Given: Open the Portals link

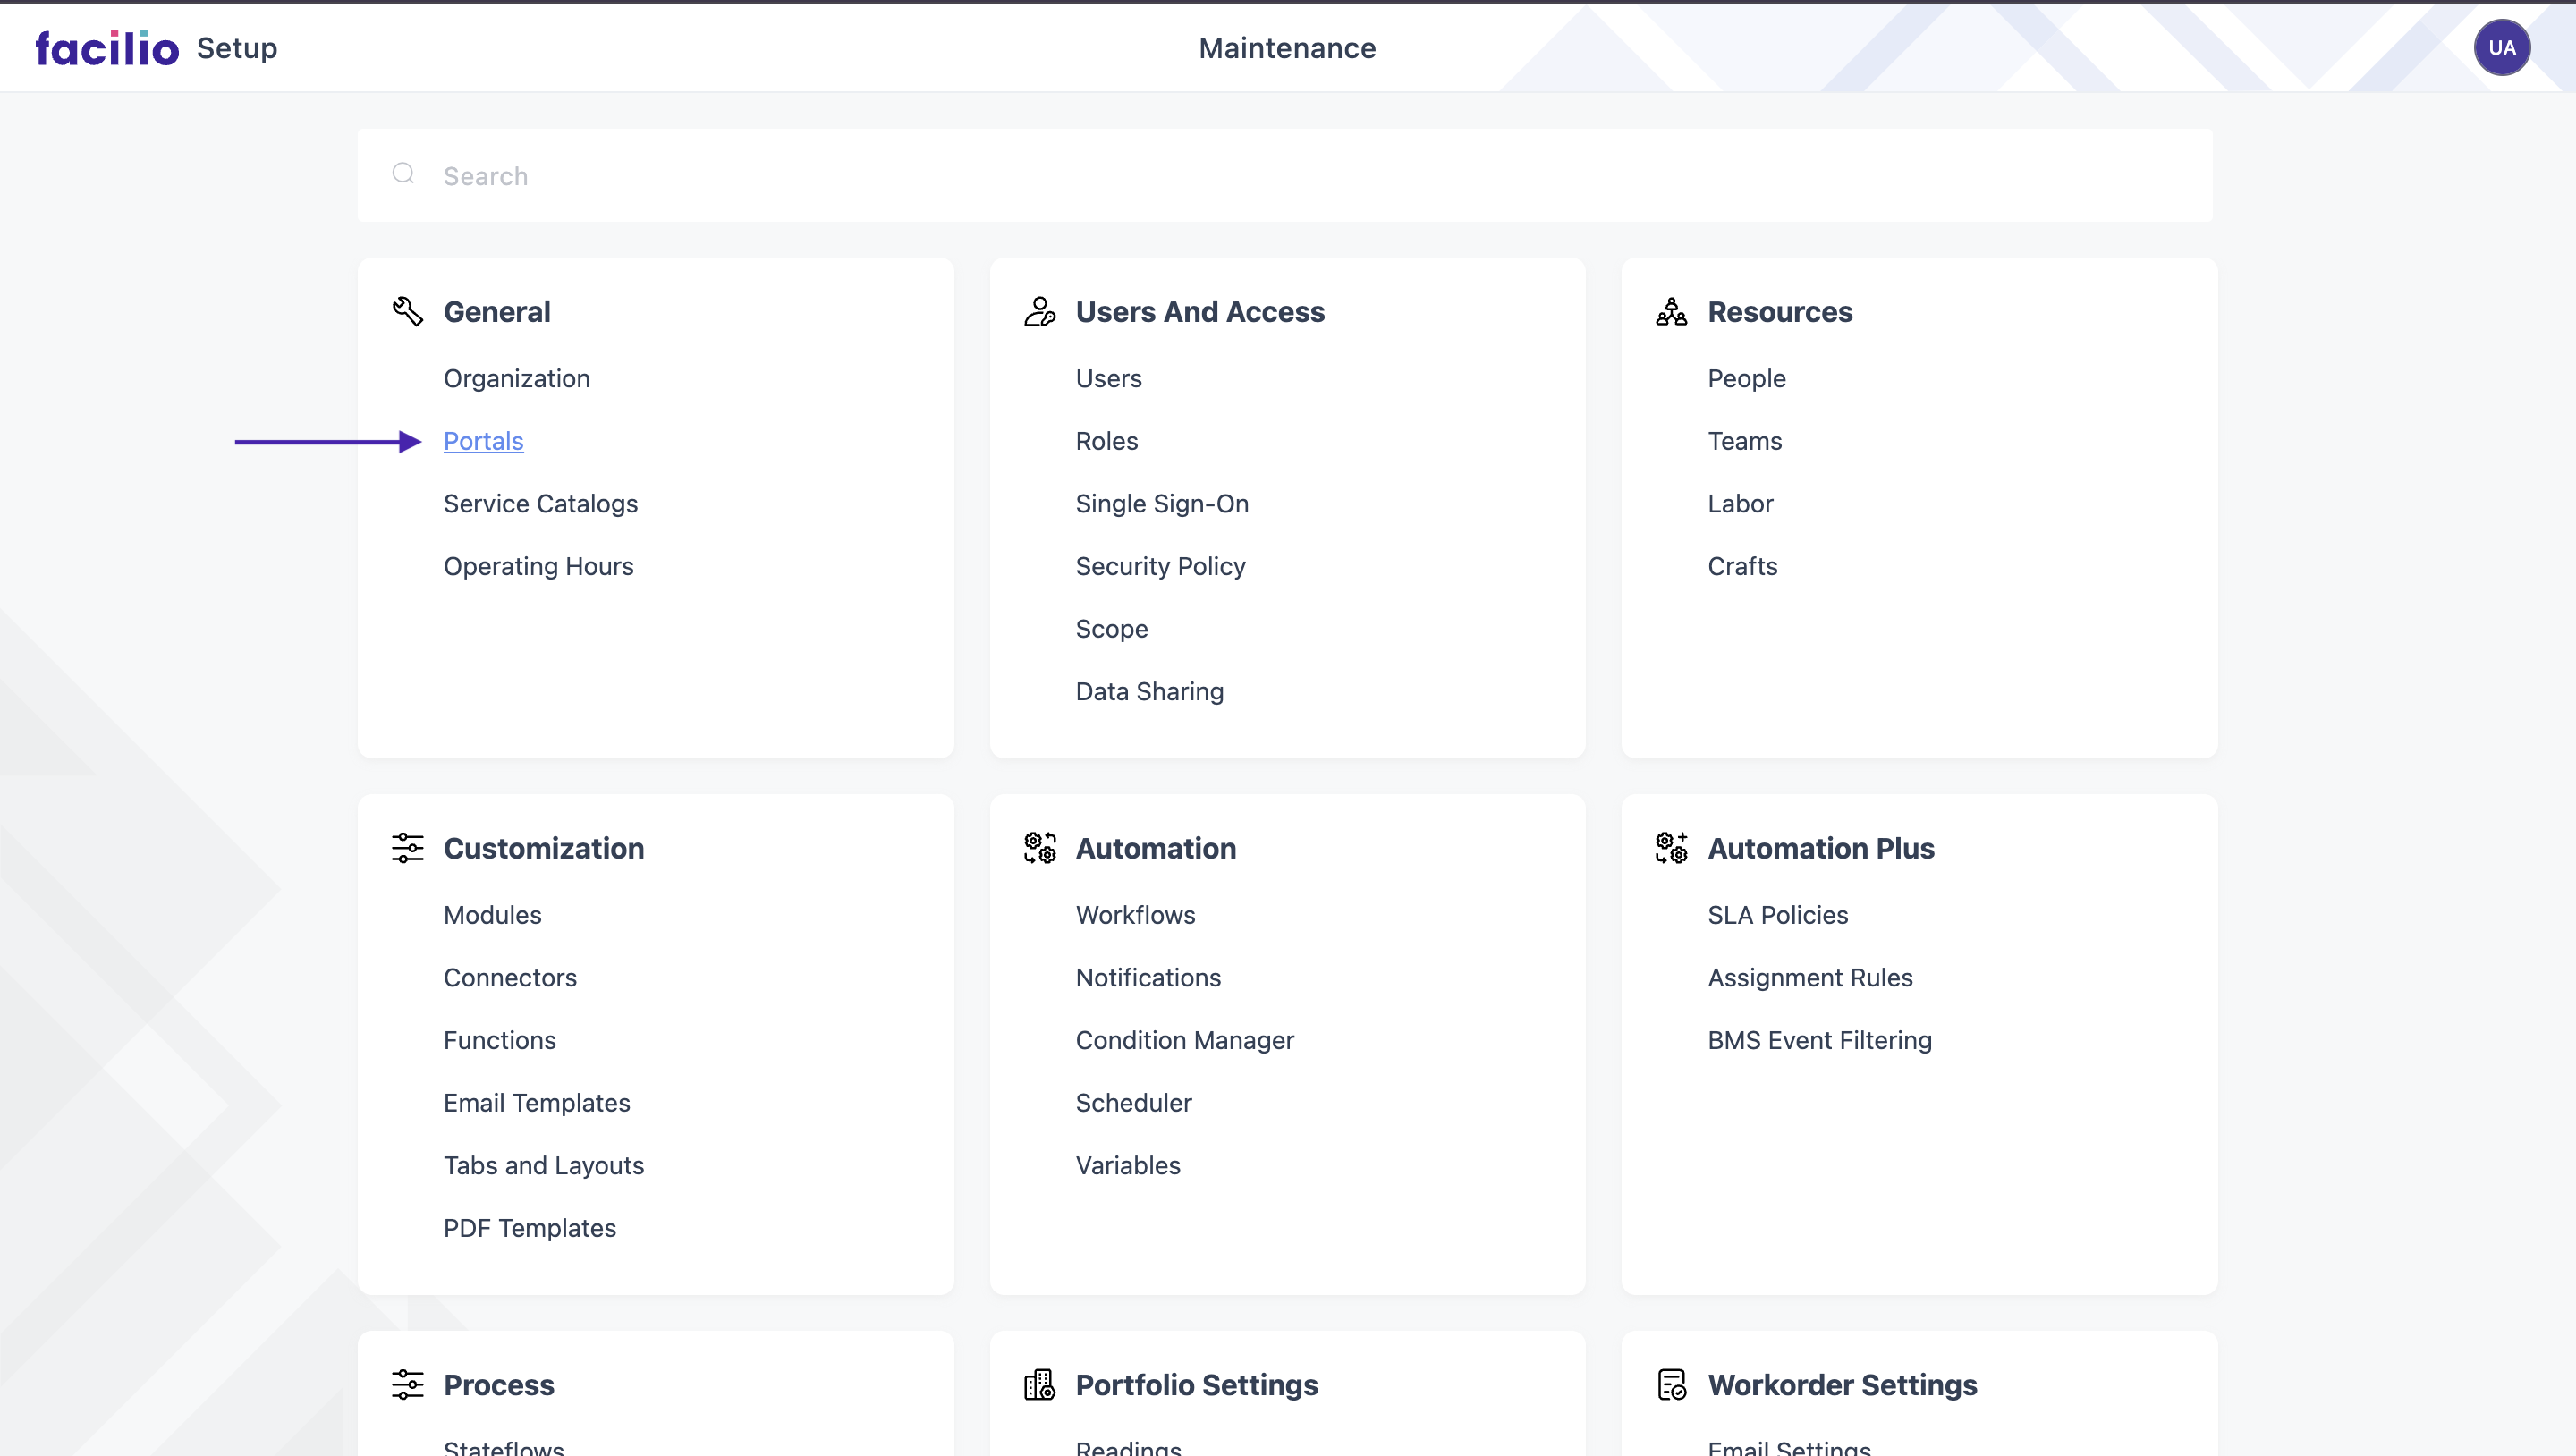Looking at the screenshot, I should pos(483,441).
